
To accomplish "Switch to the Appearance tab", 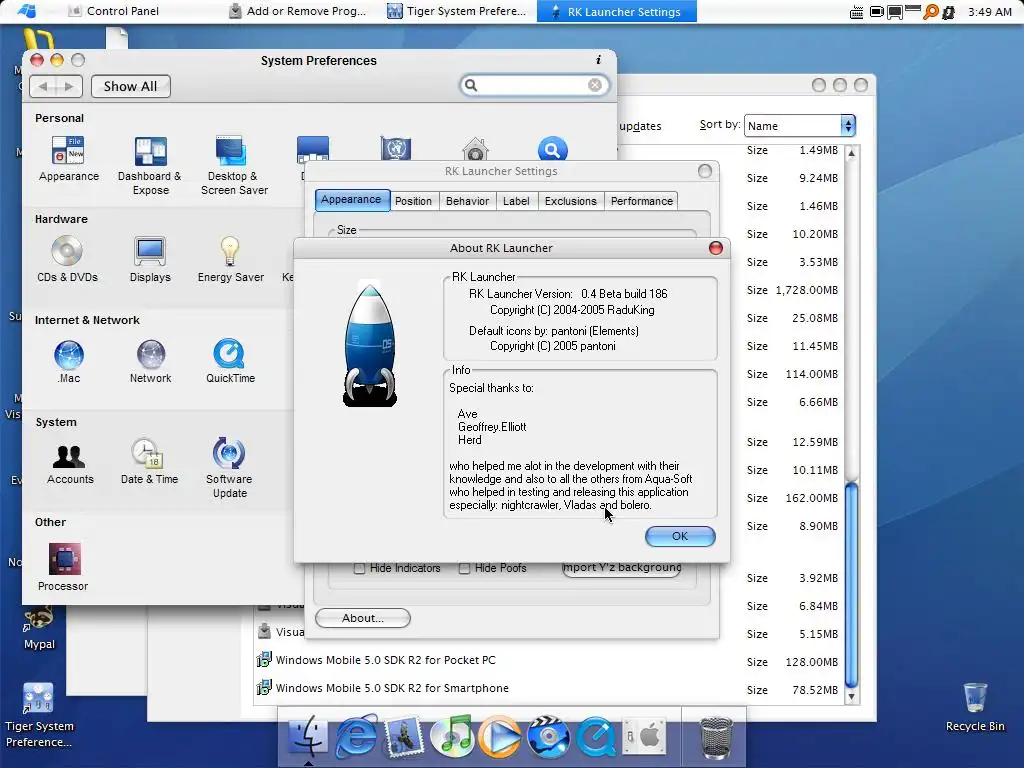I will [351, 200].
